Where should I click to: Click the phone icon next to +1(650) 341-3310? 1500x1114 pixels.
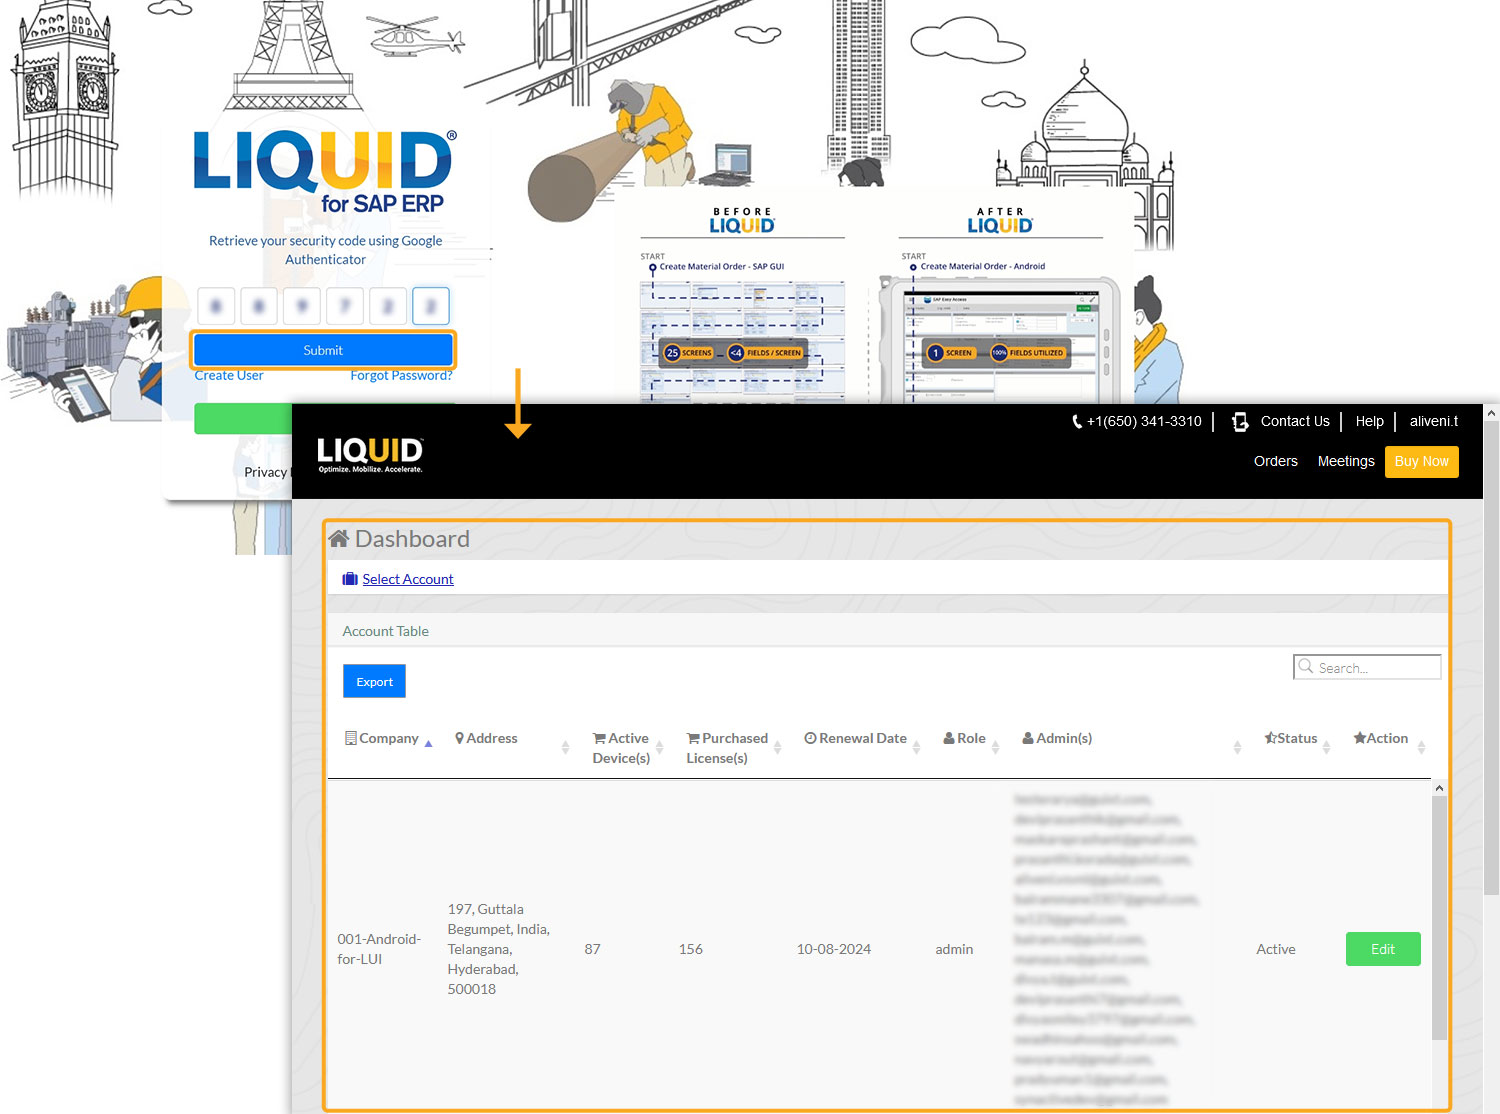[1077, 422]
